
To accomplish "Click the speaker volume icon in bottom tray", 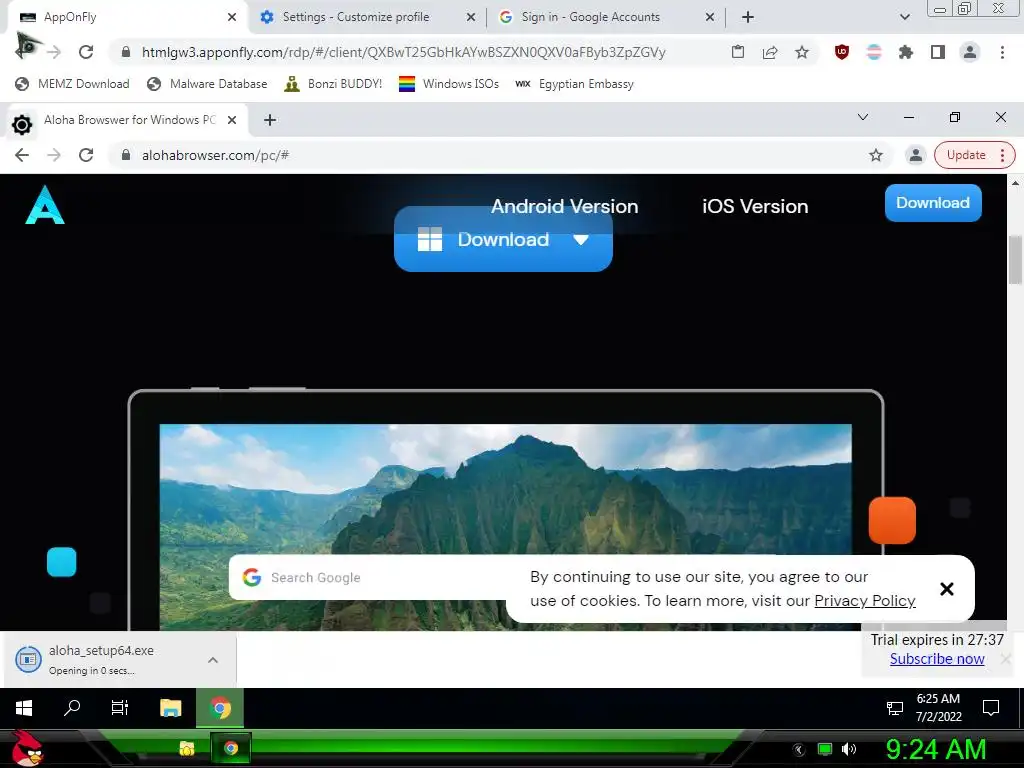I will pos(849,749).
